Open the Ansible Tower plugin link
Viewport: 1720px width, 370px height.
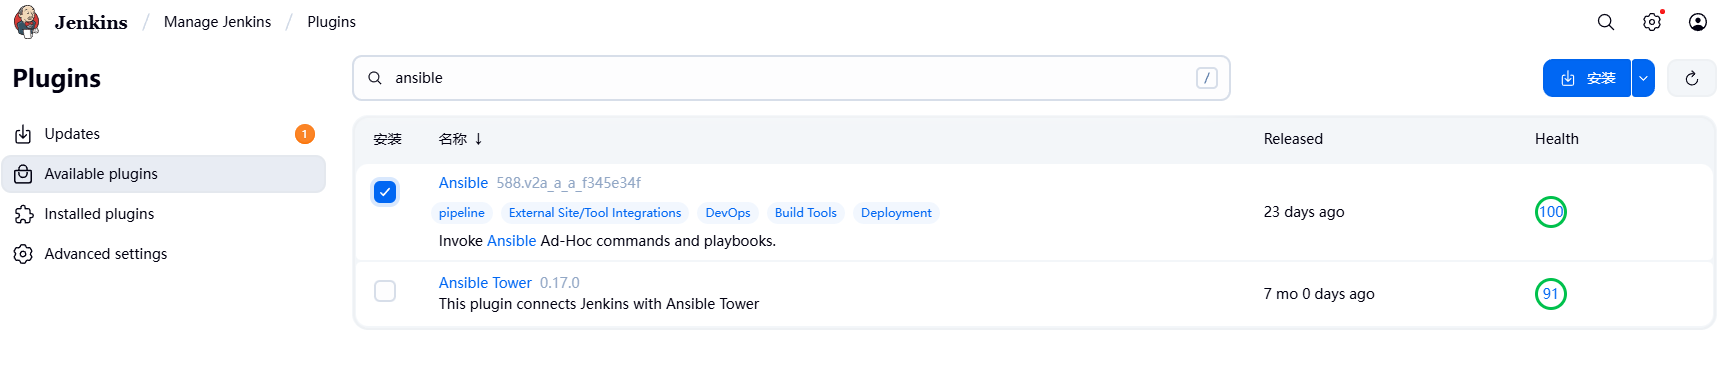click(485, 283)
